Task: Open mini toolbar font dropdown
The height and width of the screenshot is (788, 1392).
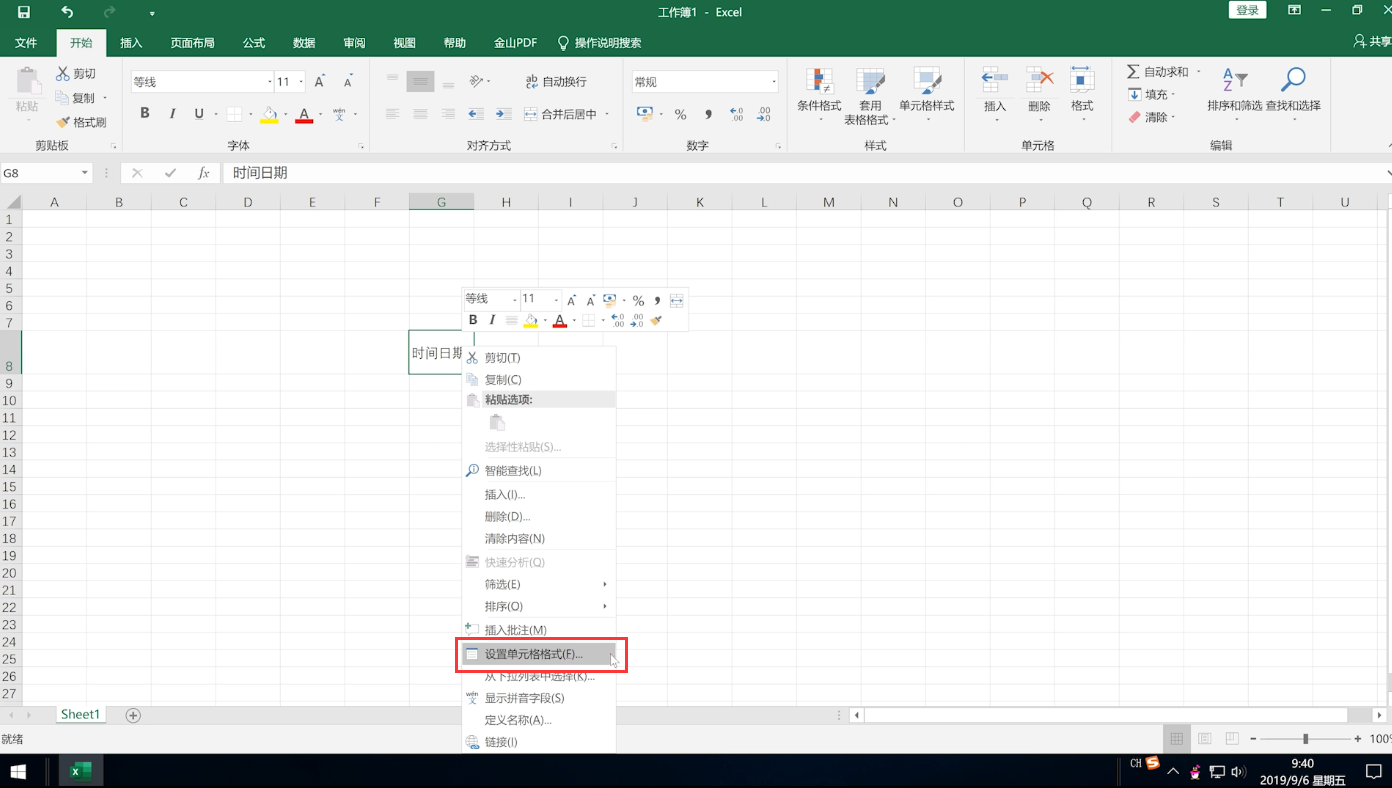Action: click(x=516, y=299)
